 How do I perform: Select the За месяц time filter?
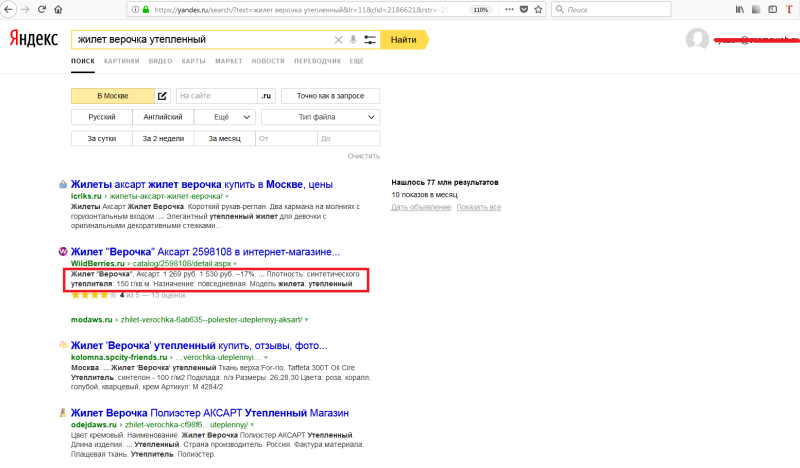coord(224,138)
